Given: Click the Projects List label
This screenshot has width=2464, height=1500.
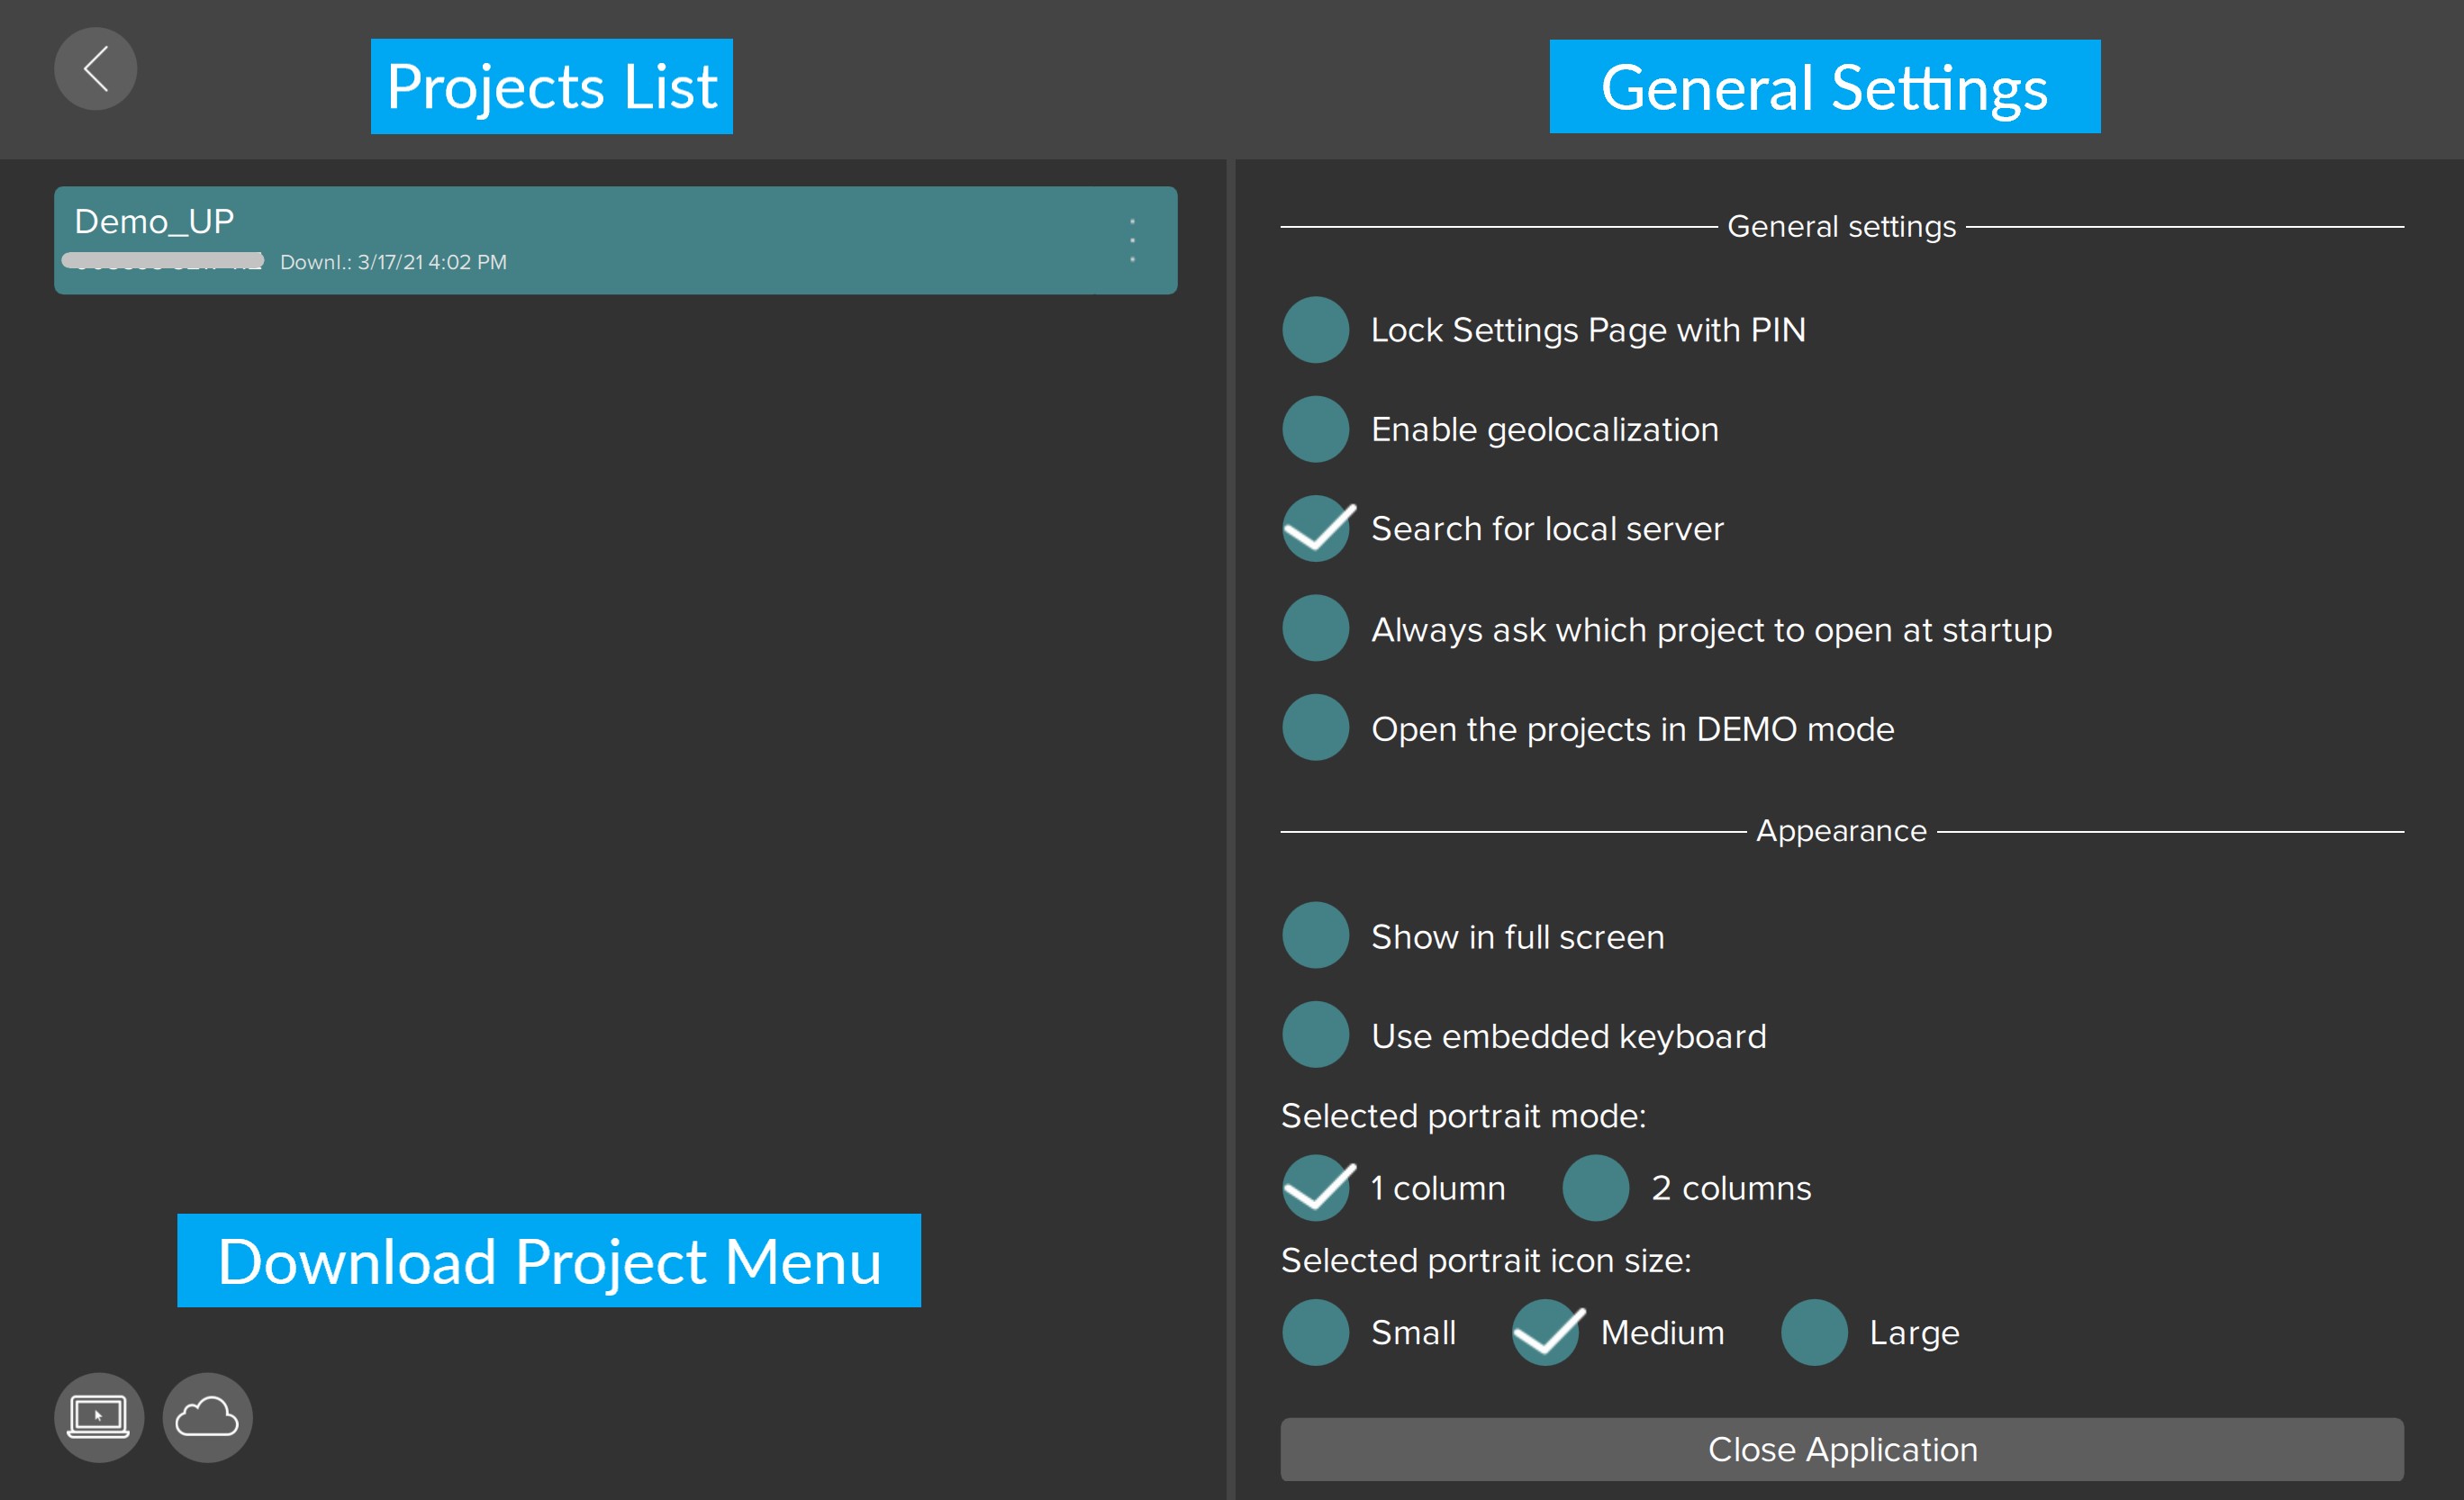Looking at the screenshot, I should point(551,86).
